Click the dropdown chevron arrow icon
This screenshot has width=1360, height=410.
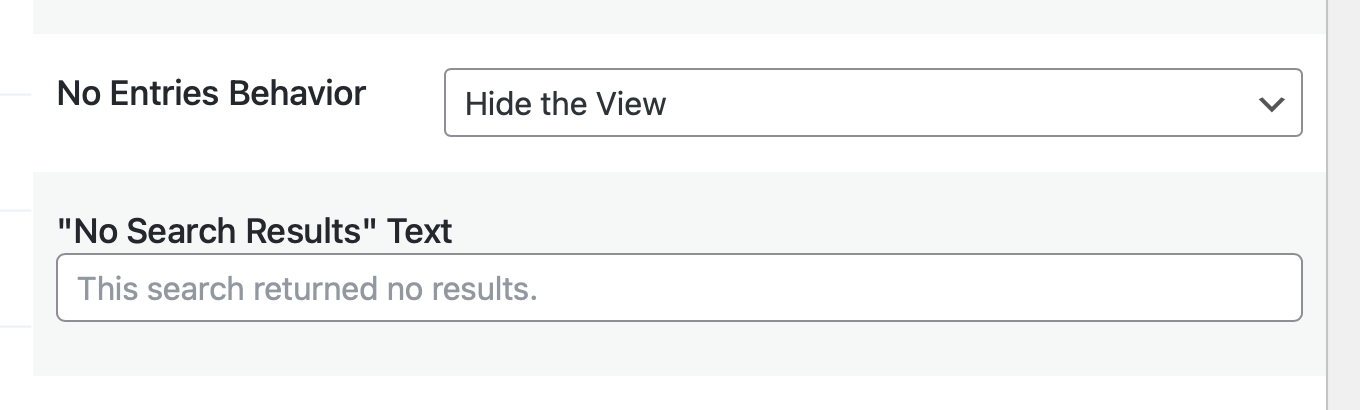(x=1271, y=104)
